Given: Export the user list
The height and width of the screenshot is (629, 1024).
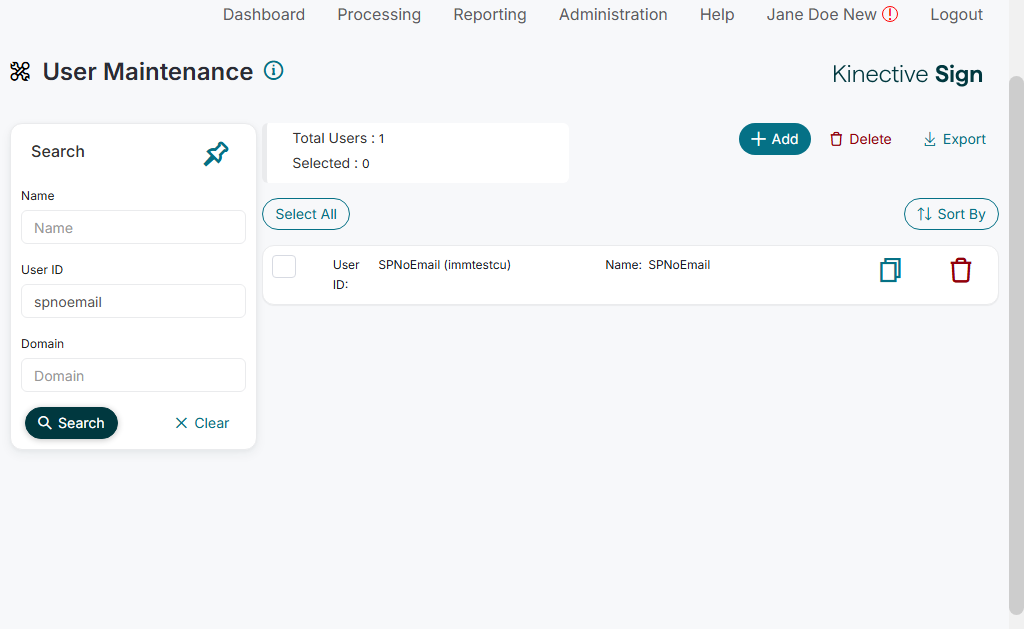Looking at the screenshot, I should [954, 139].
